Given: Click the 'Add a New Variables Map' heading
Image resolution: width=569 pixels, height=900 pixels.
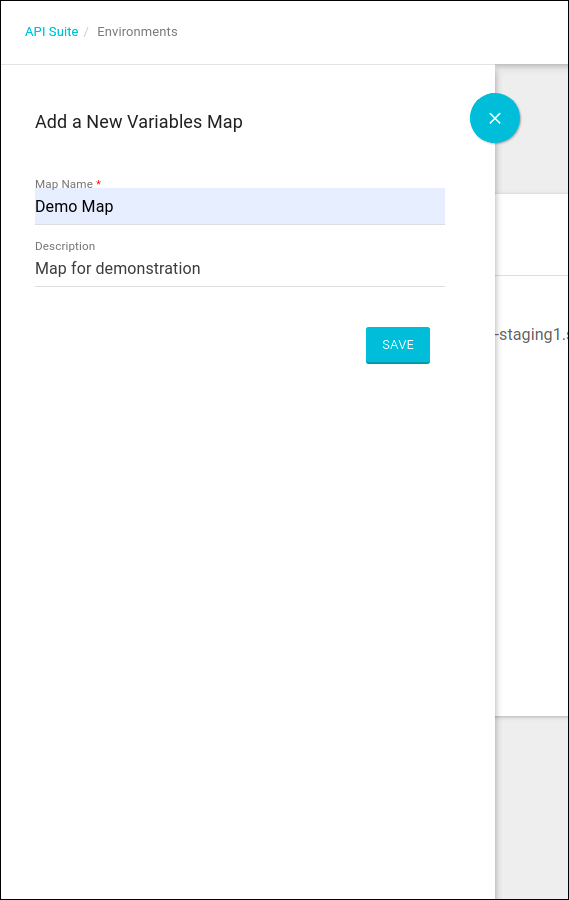Looking at the screenshot, I should (x=139, y=122).
